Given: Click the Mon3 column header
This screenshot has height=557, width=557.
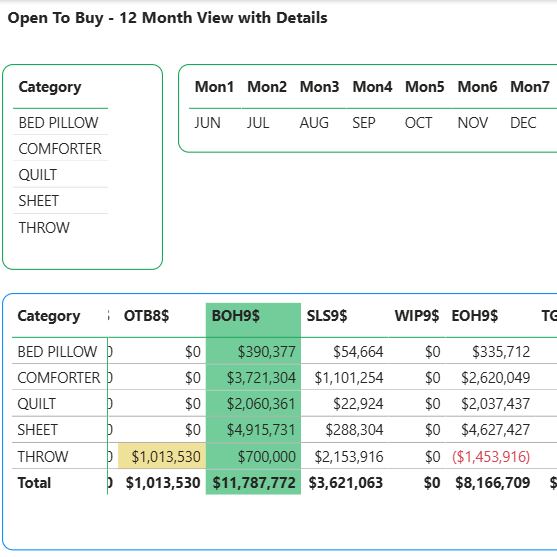Looking at the screenshot, I should pos(319,87).
